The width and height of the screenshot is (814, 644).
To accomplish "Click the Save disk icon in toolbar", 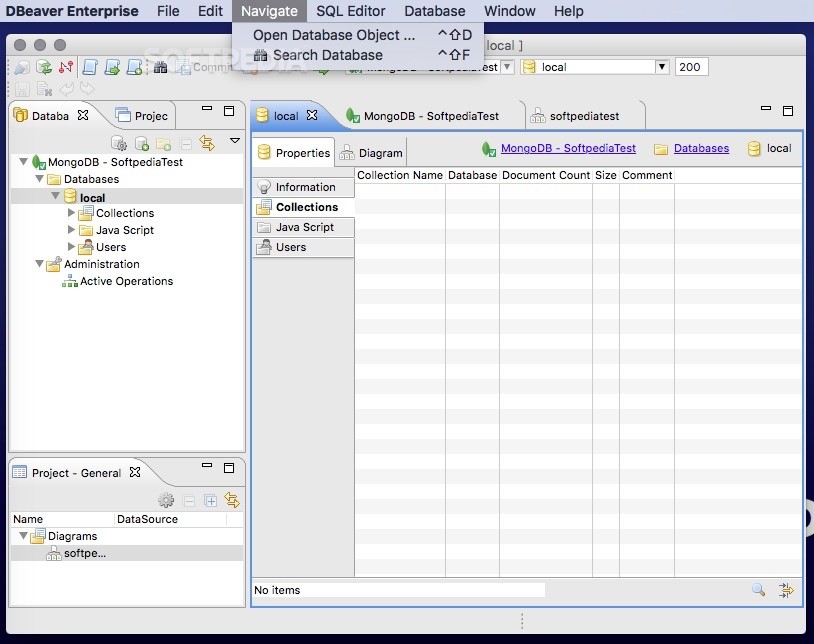I will (x=22, y=89).
